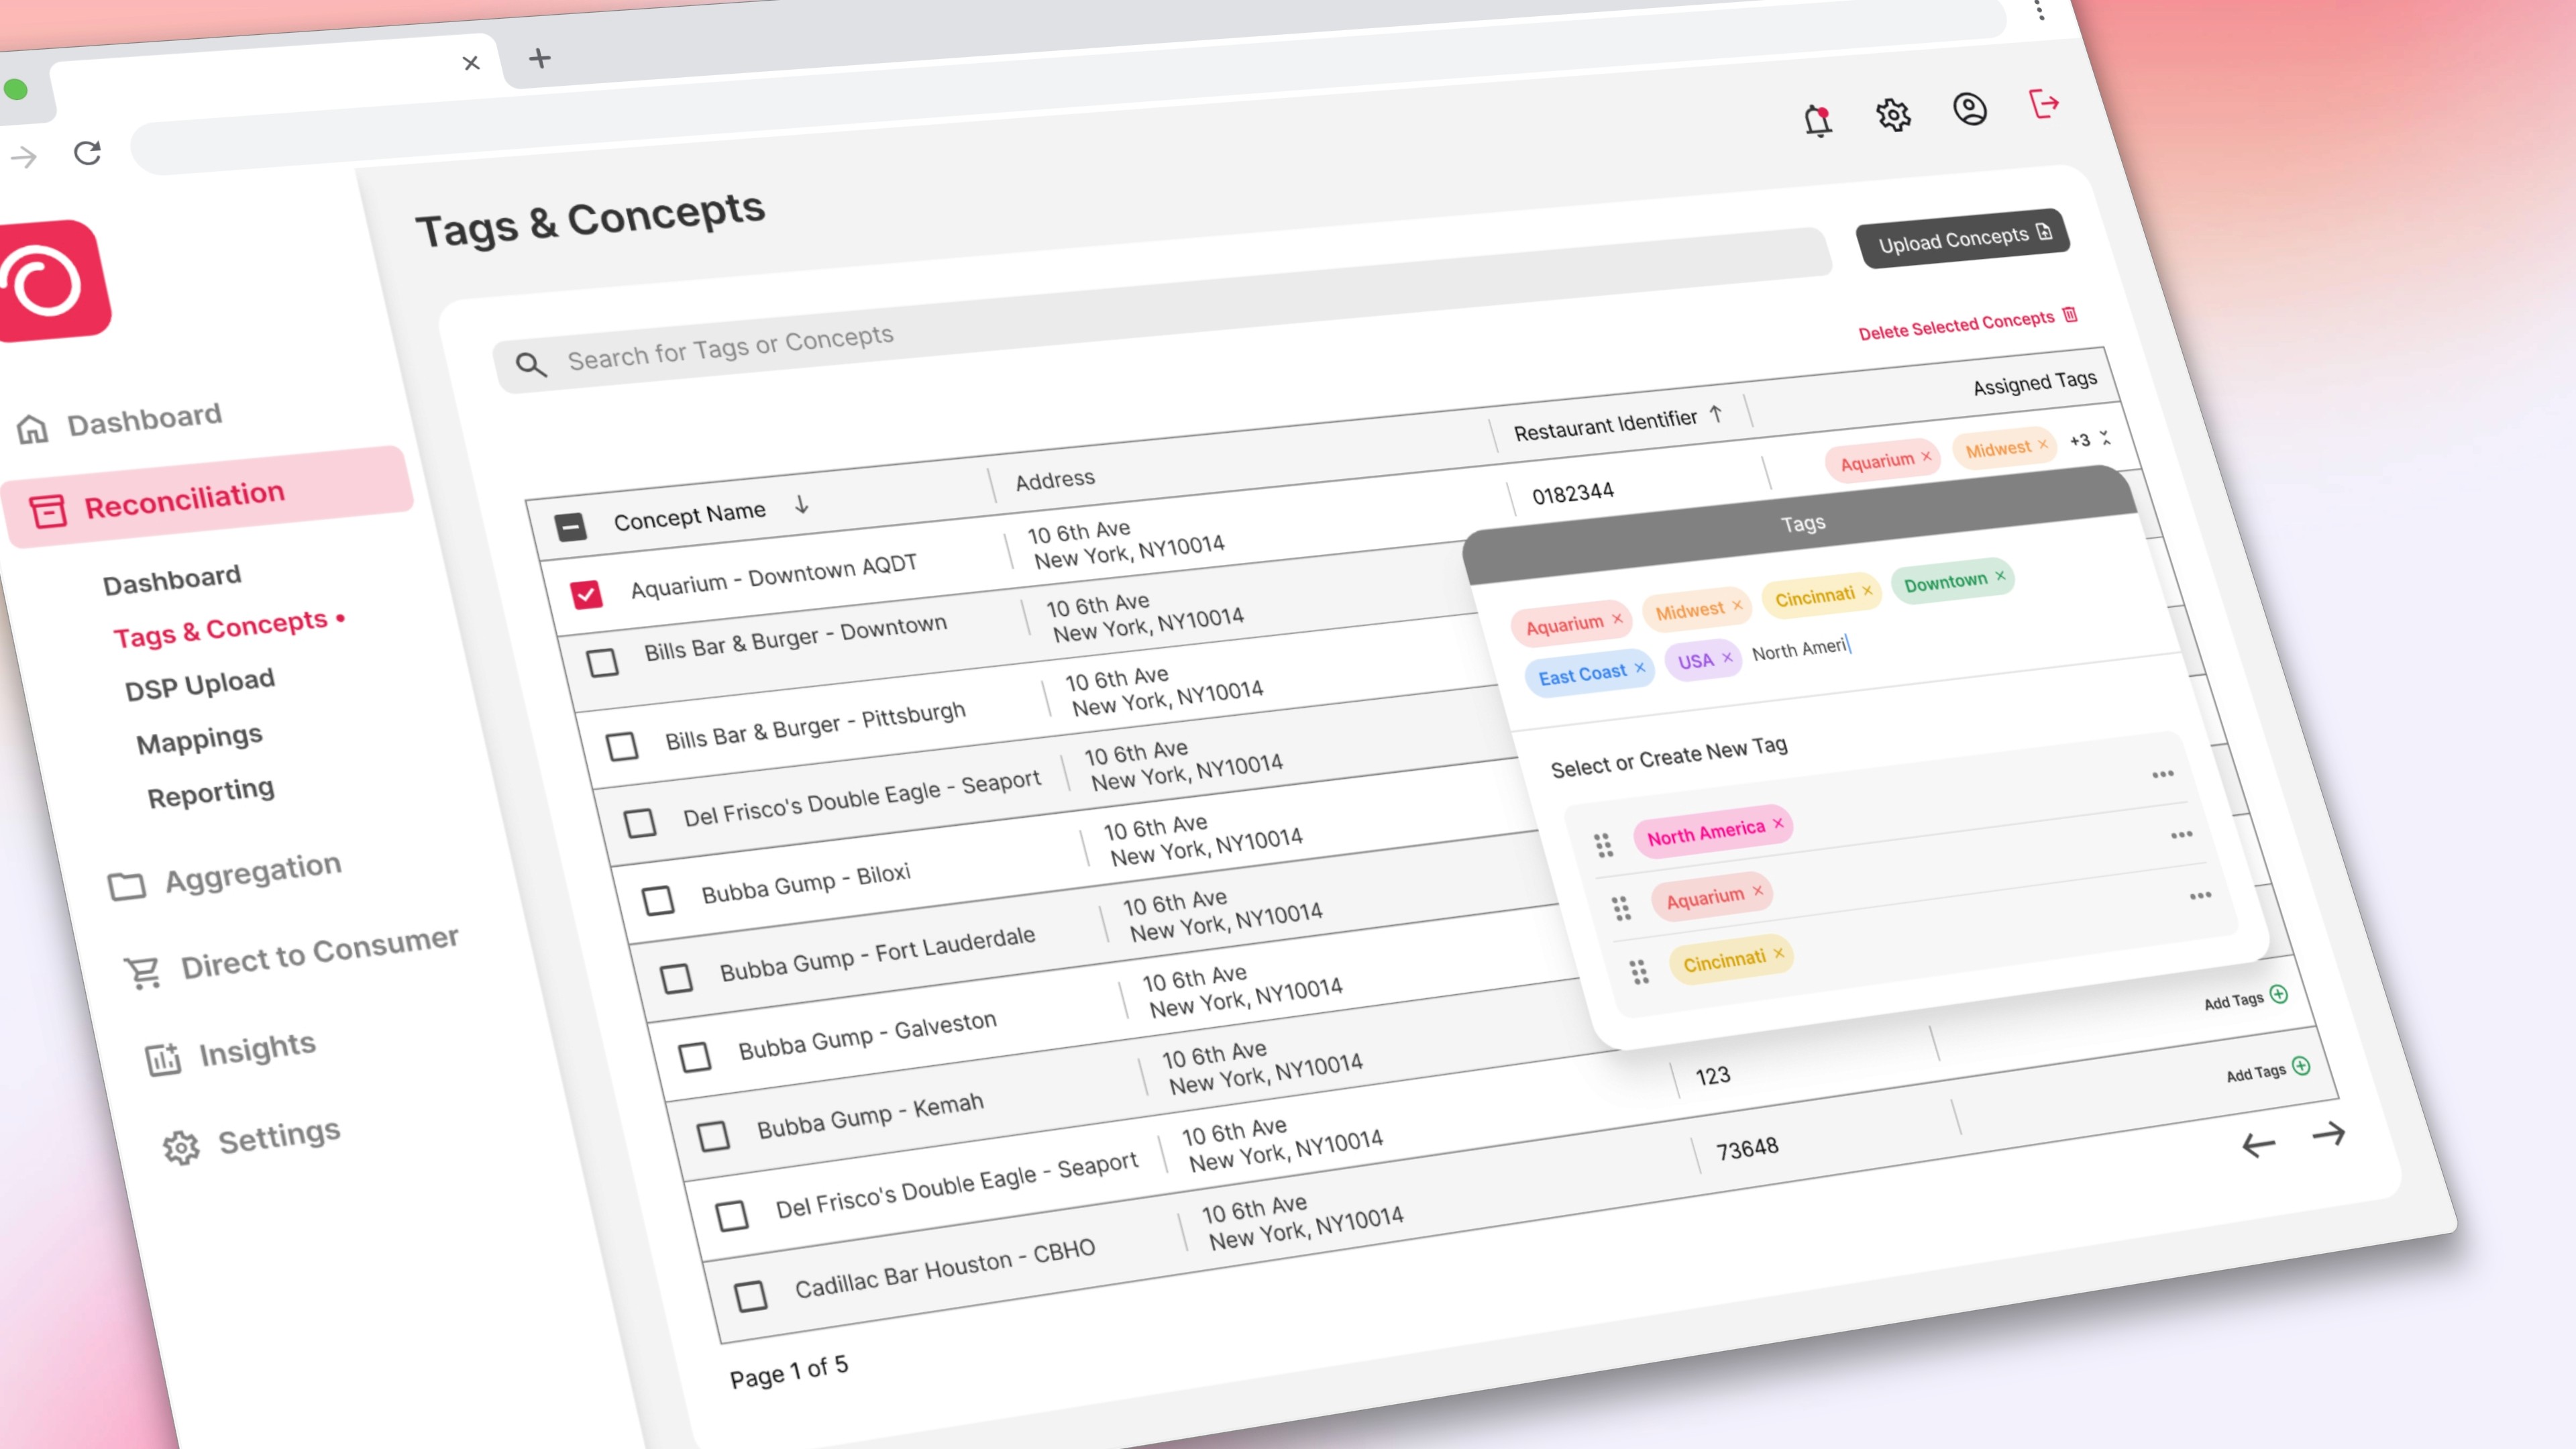Click Upload Concepts button
This screenshot has width=2576, height=1449.
(x=1962, y=238)
